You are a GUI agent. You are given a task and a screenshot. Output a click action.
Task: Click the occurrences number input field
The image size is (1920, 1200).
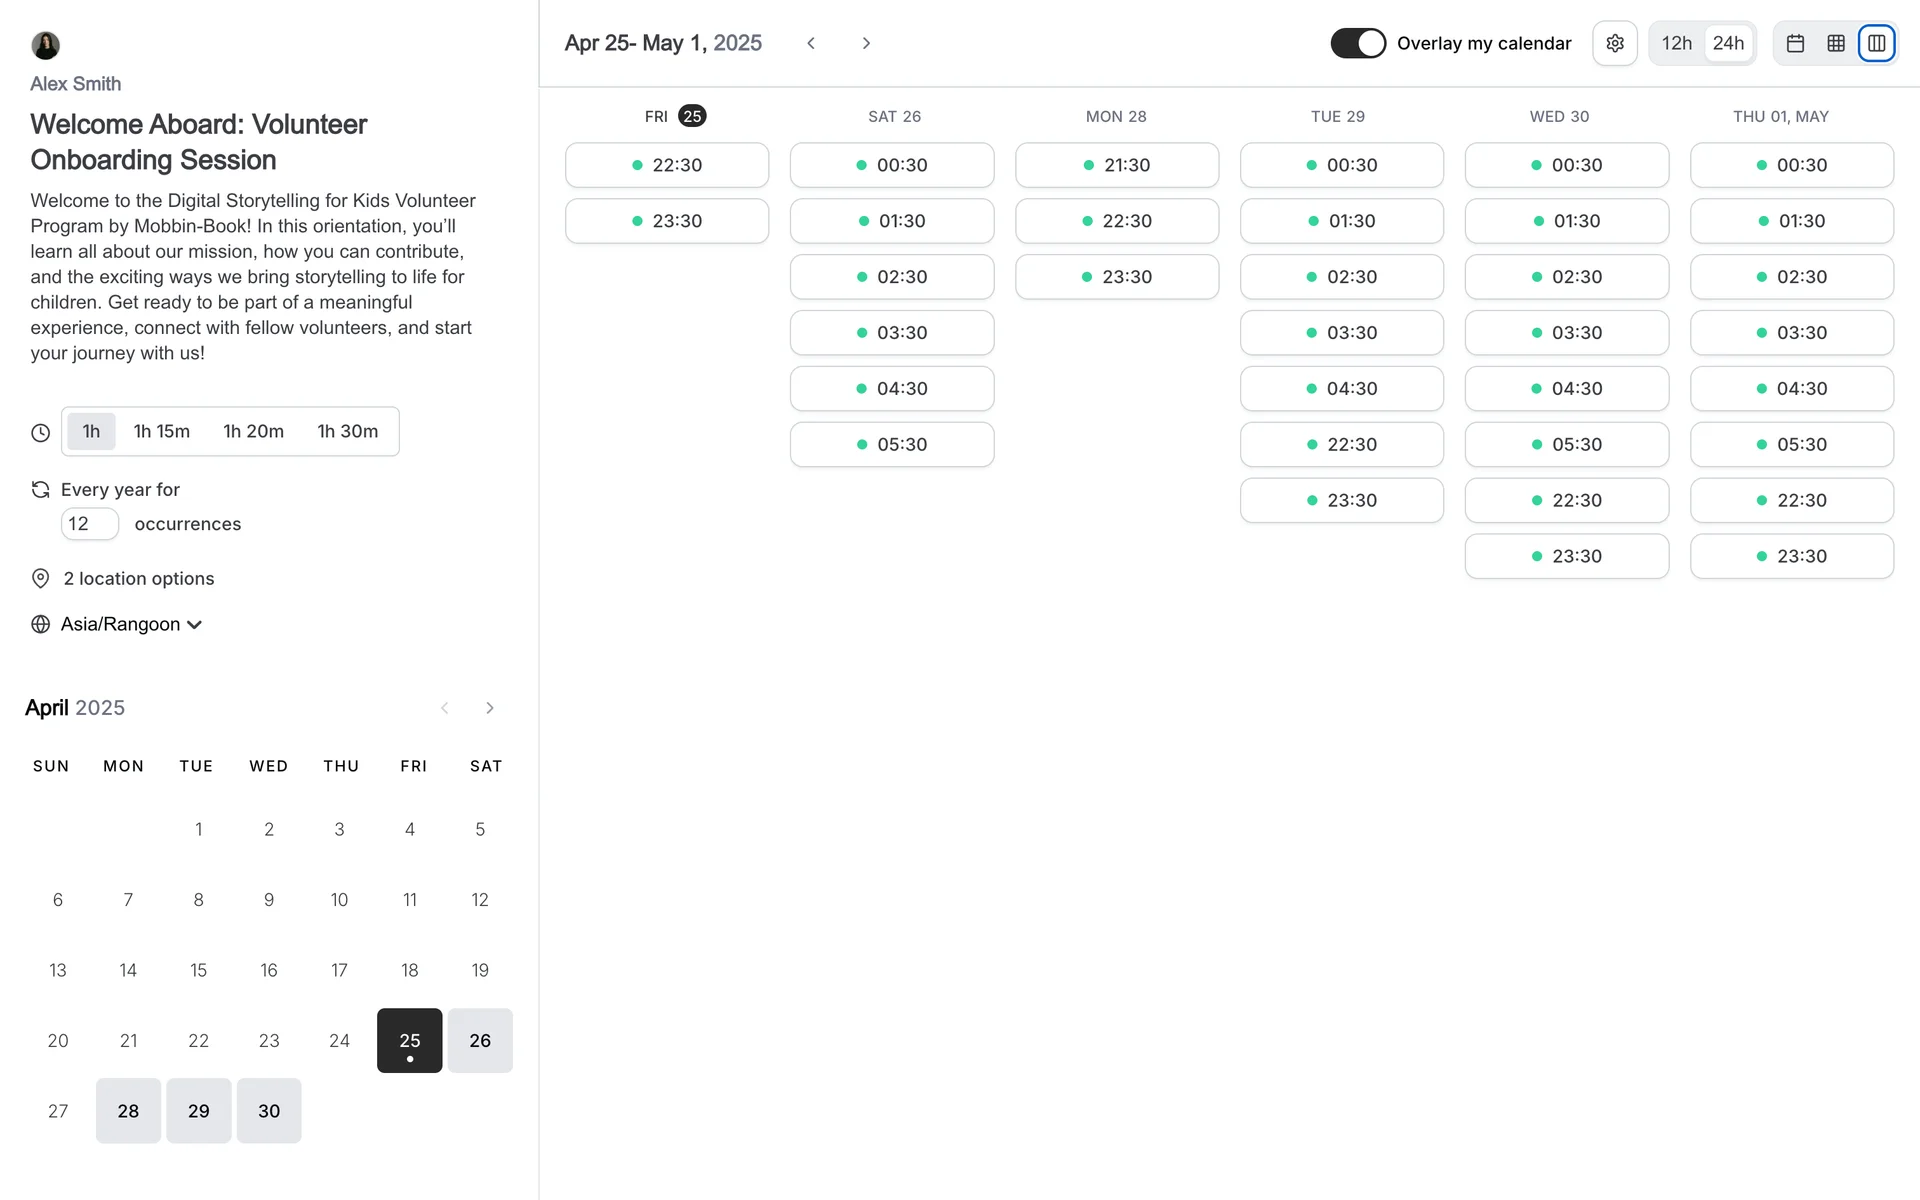coord(89,524)
